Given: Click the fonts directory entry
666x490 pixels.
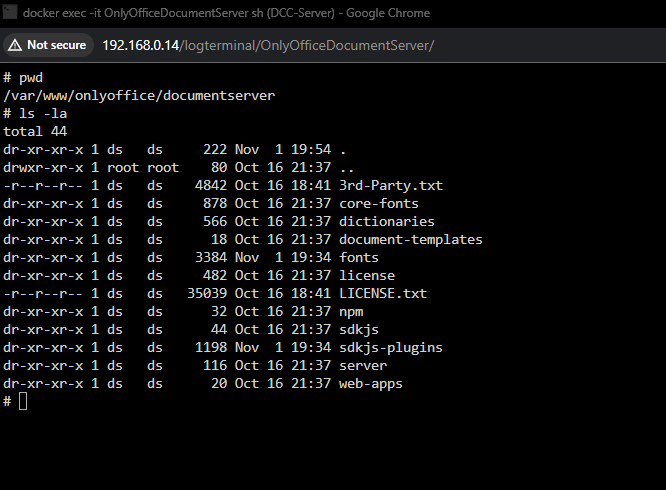Looking at the screenshot, I should pos(358,257).
